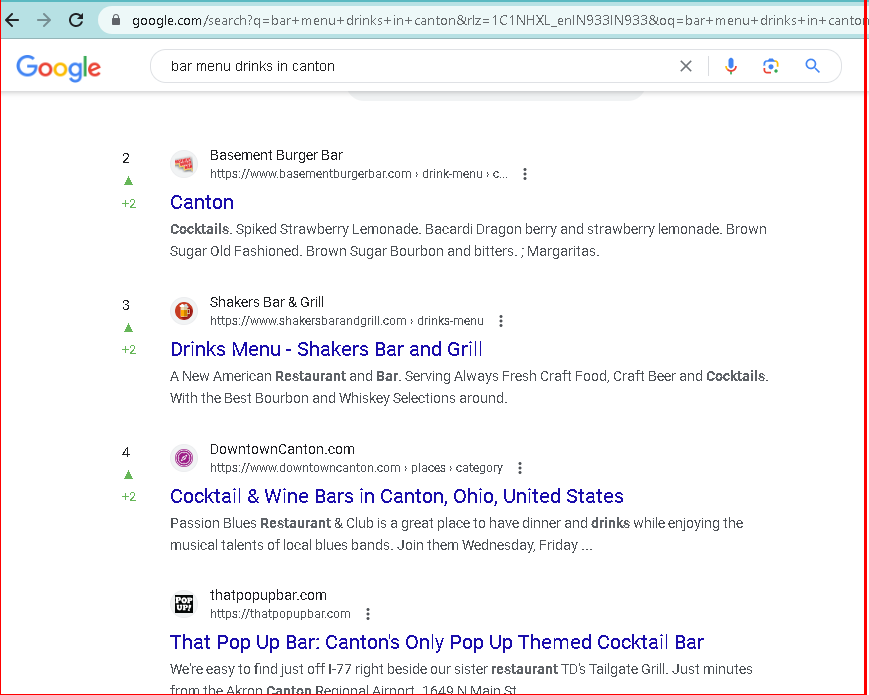
Task: Click Shakers Bar & Grill favicon
Action: click(184, 311)
